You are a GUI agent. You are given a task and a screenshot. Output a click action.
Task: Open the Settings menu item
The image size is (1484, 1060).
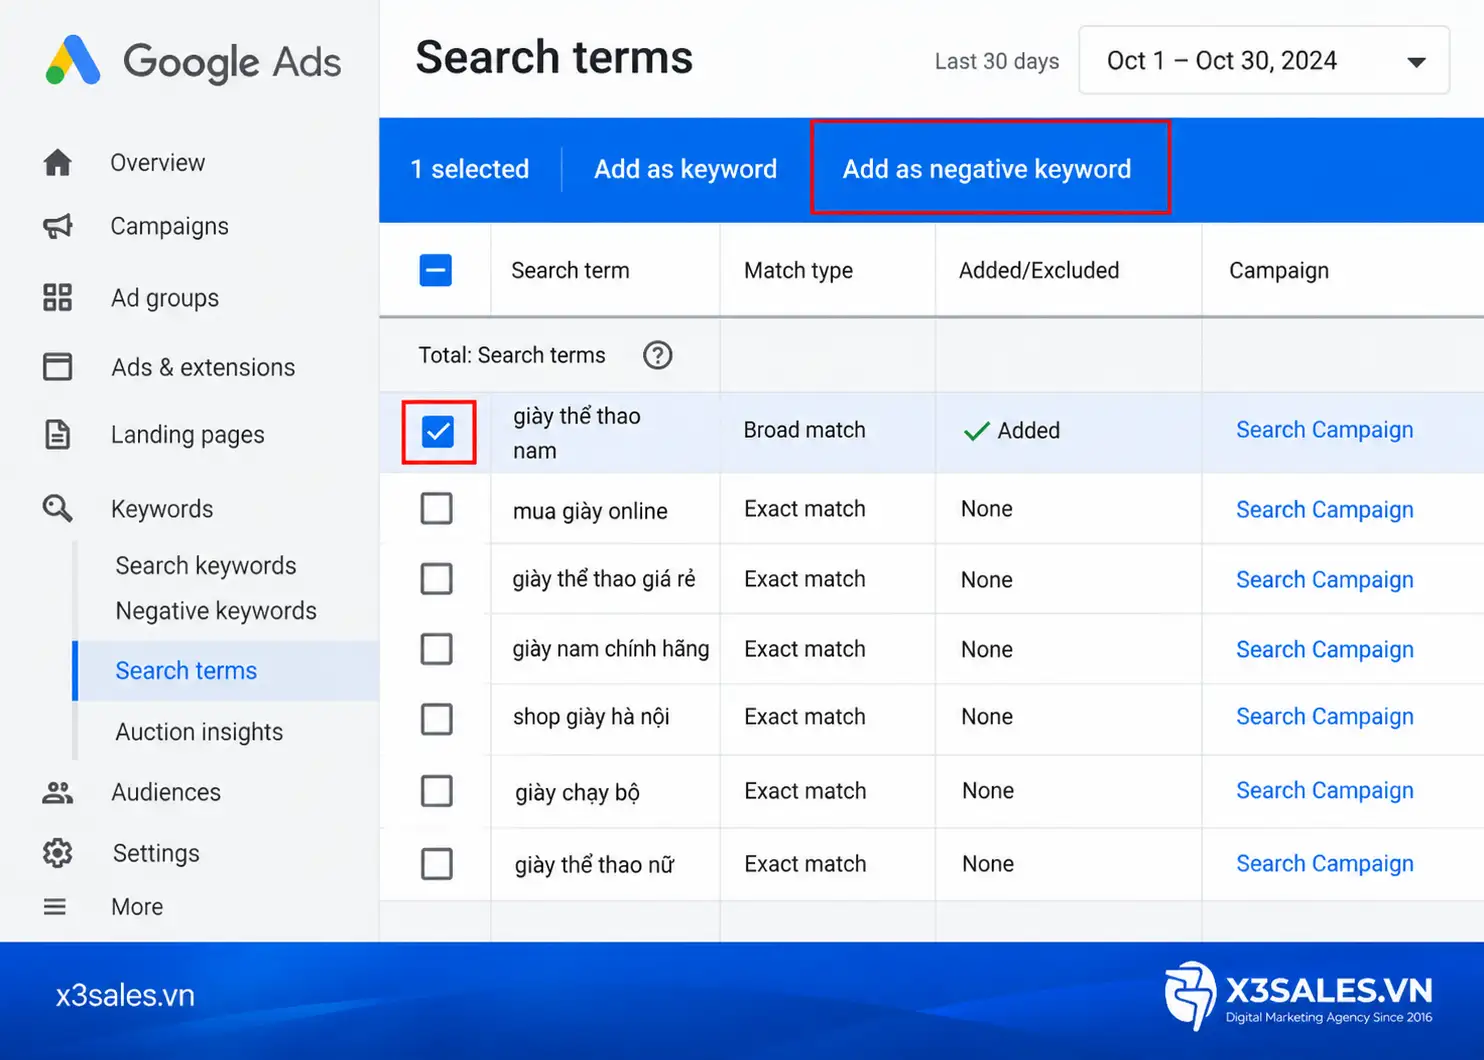[156, 853]
